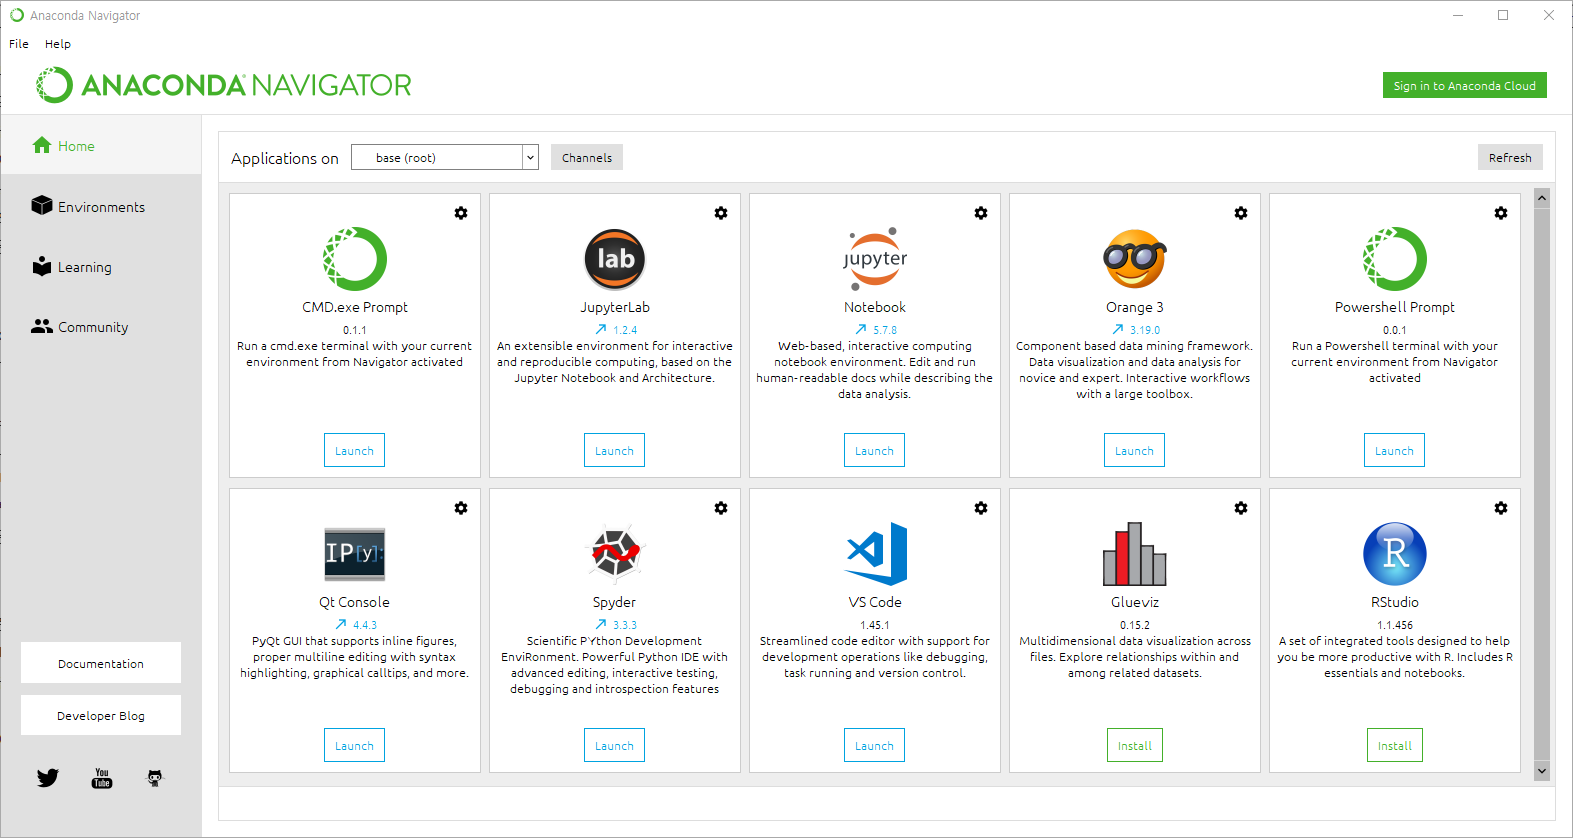Click the Jupyter Notebook logo

pos(875,259)
